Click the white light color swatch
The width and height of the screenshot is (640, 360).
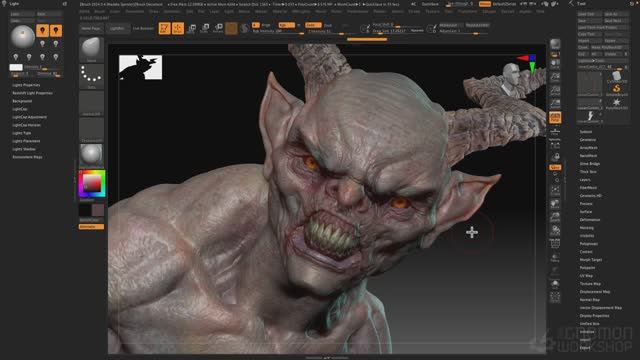point(16,67)
